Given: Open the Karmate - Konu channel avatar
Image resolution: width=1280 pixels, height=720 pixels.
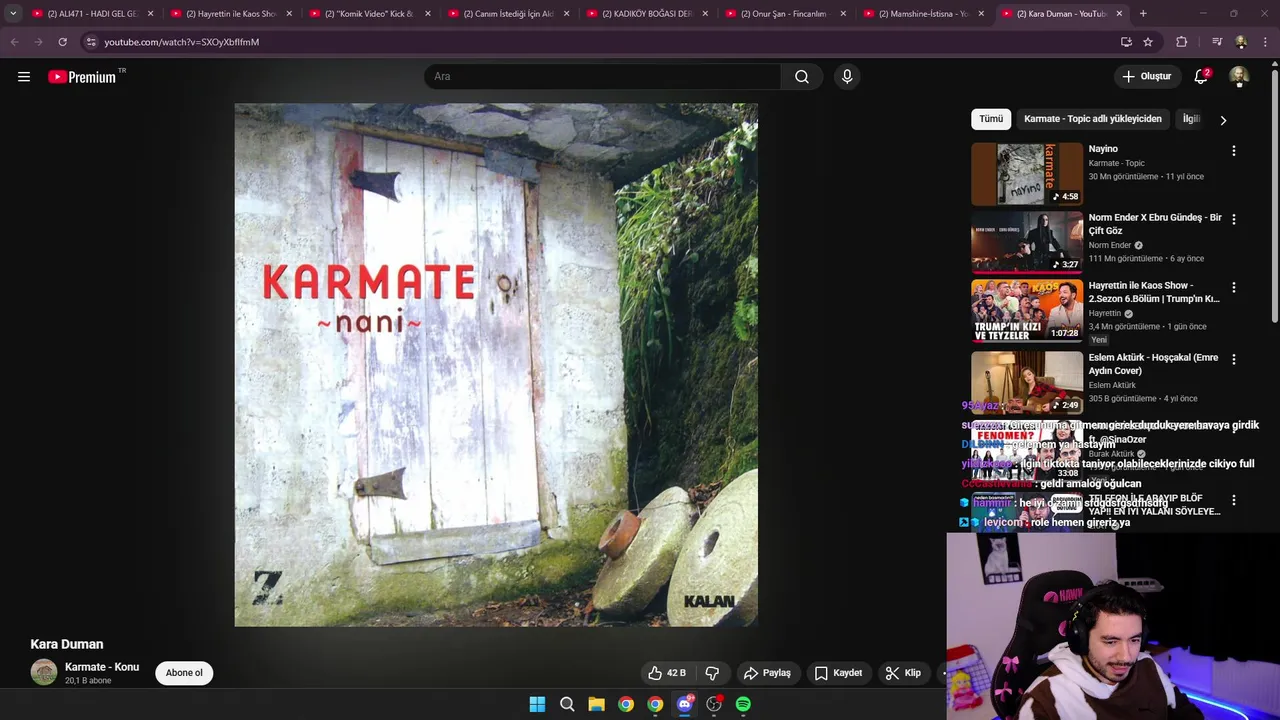Looking at the screenshot, I should [x=44, y=672].
